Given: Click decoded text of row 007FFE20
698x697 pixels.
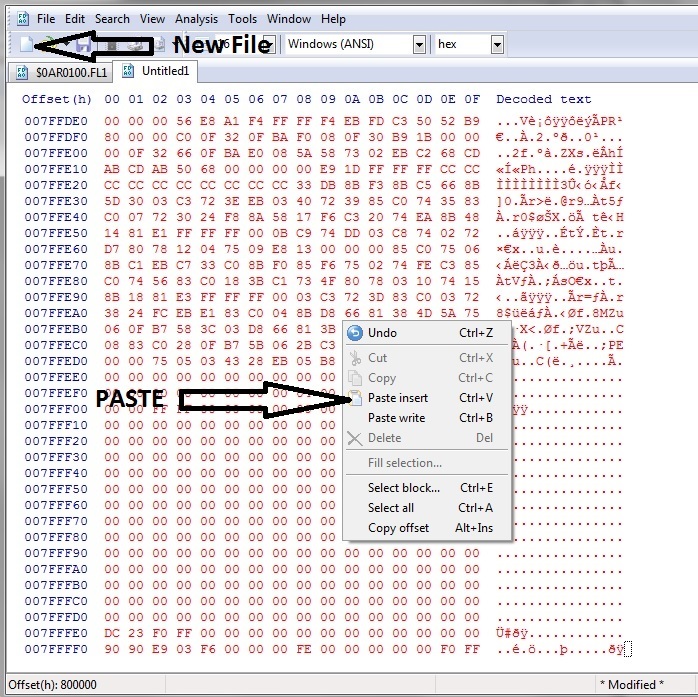Looking at the screenshot, I should (560, 185).
